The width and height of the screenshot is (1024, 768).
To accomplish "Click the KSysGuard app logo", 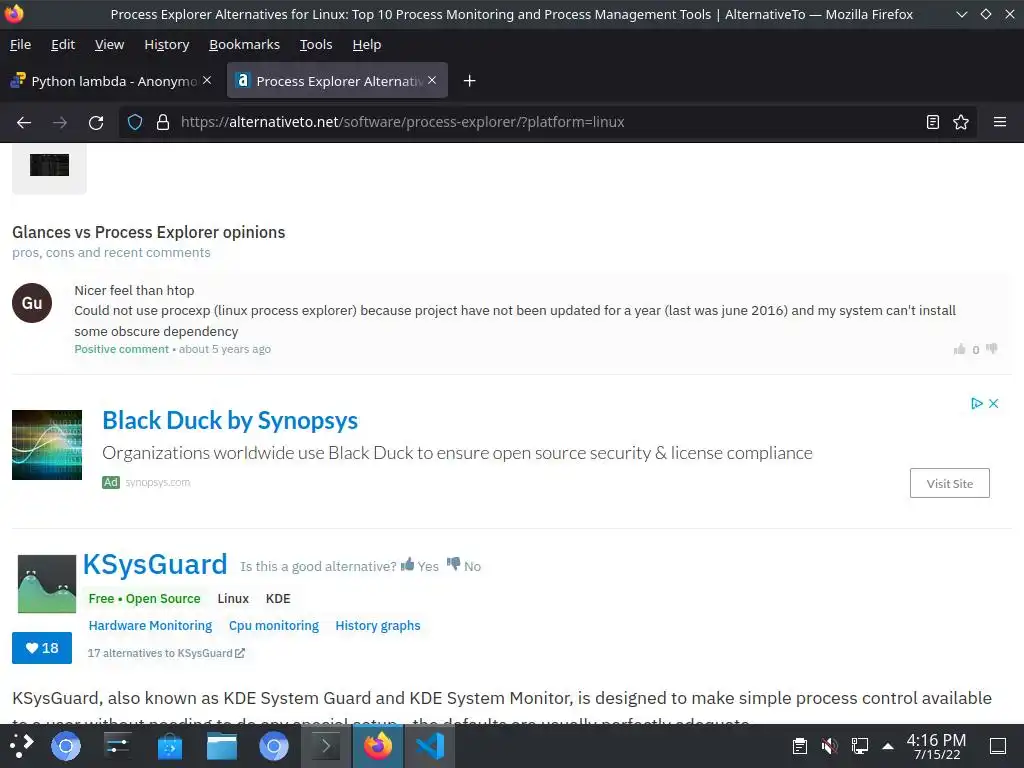I will pyautogui.click(x=47, y=584).
